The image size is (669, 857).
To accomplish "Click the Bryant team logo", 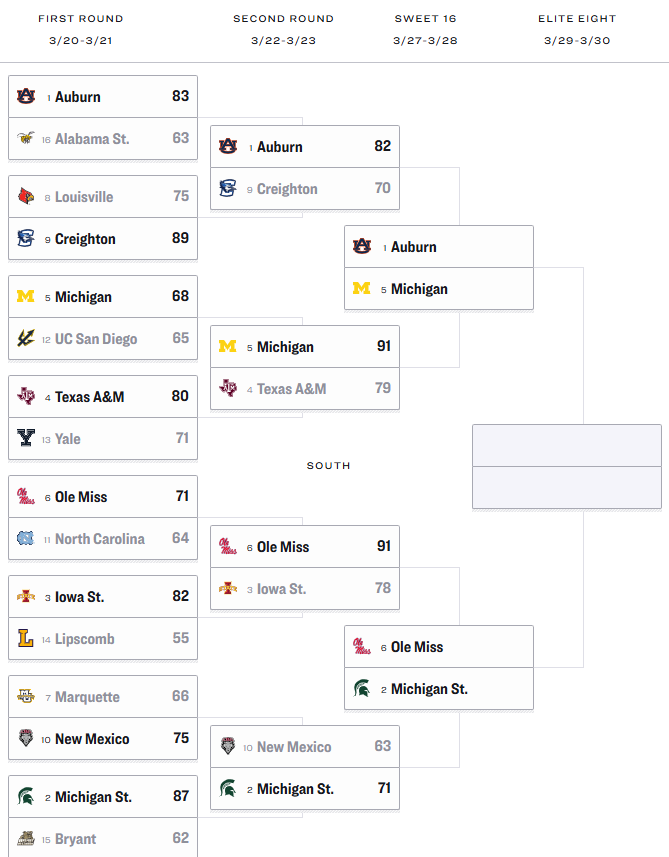I will 26,839.
